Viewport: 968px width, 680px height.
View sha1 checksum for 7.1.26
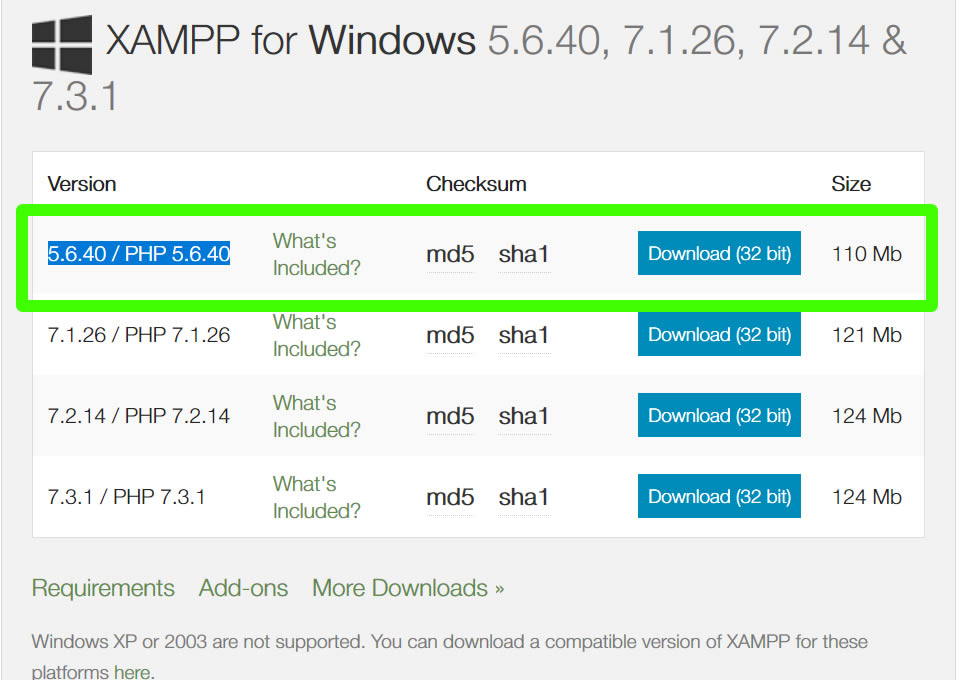click(524, 336)
